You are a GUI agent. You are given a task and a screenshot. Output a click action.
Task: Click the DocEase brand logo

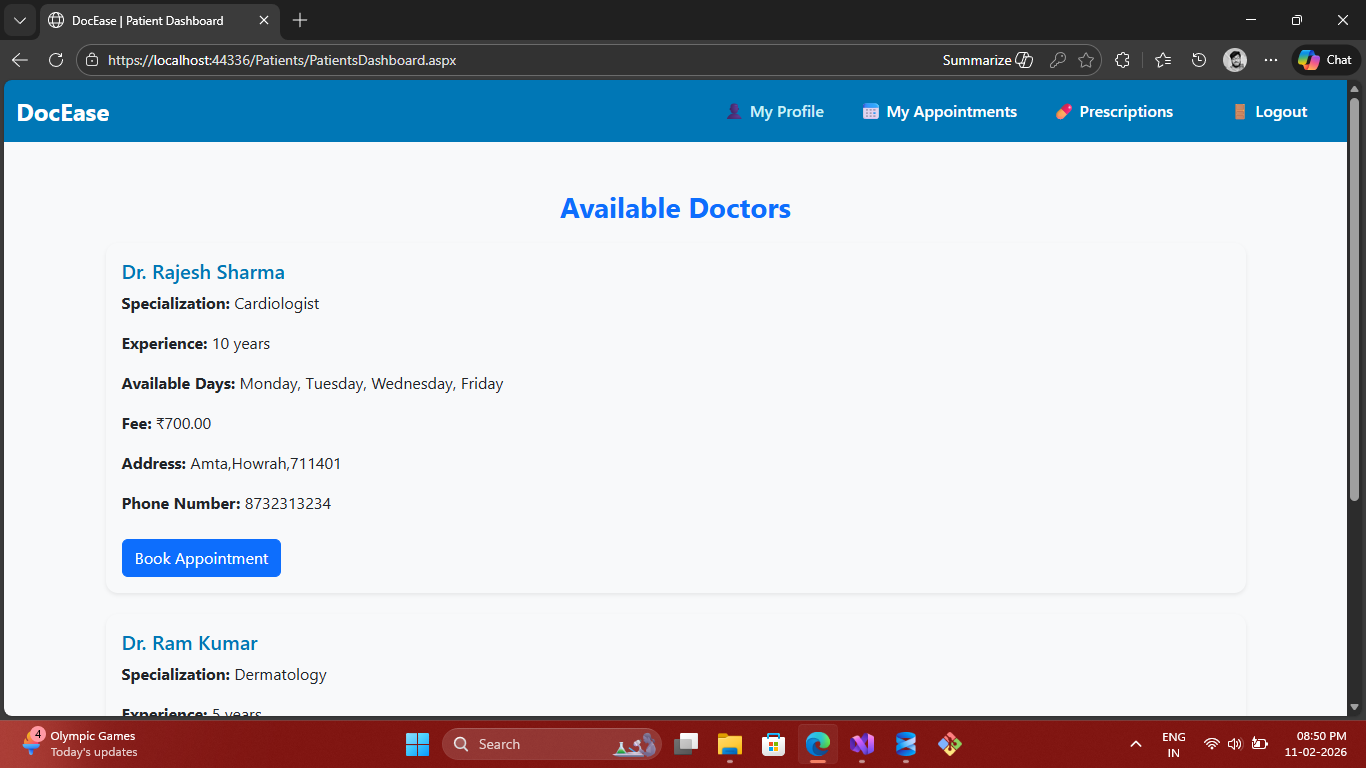63,113
